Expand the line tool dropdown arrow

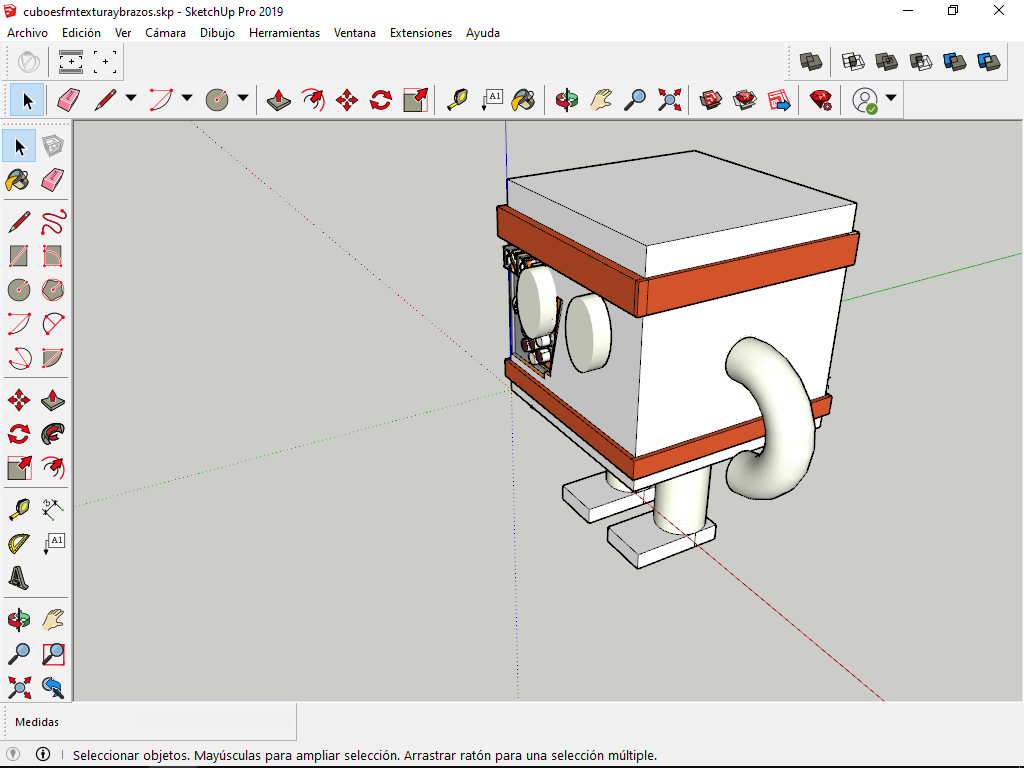pos(131,99)
